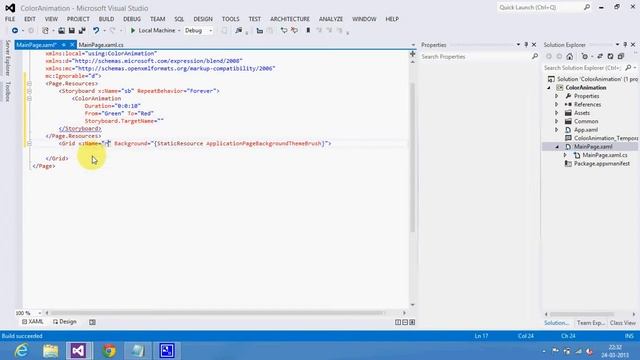Expand the Common folder node
Viewport: 640px width, 360px height.
coord(557,122)
